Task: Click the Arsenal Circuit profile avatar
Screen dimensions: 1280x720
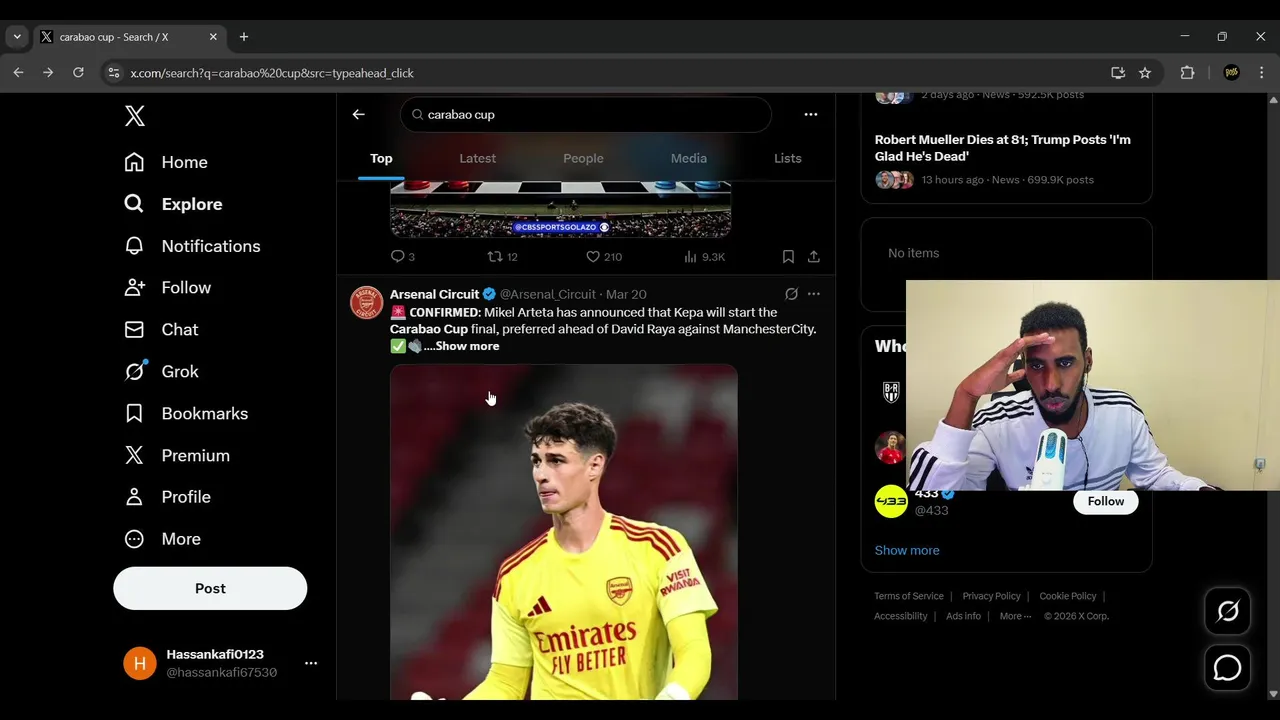Action: (367, 302)
